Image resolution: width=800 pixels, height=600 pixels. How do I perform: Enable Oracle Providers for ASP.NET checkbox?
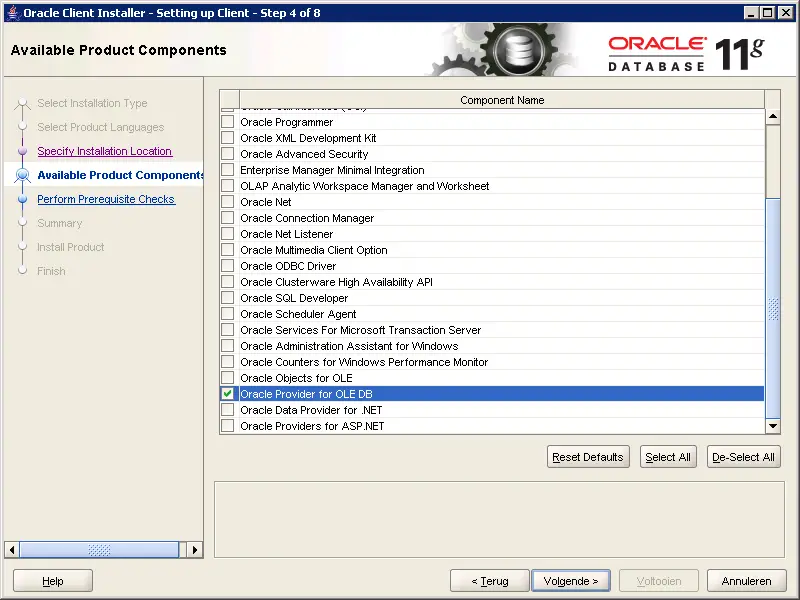(x=228, y=426)
